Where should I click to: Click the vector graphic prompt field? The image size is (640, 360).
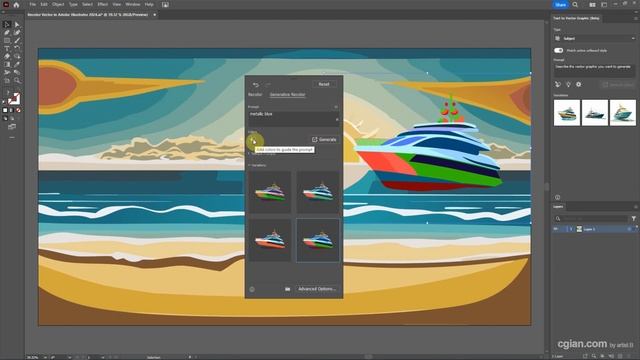[594, 70]
